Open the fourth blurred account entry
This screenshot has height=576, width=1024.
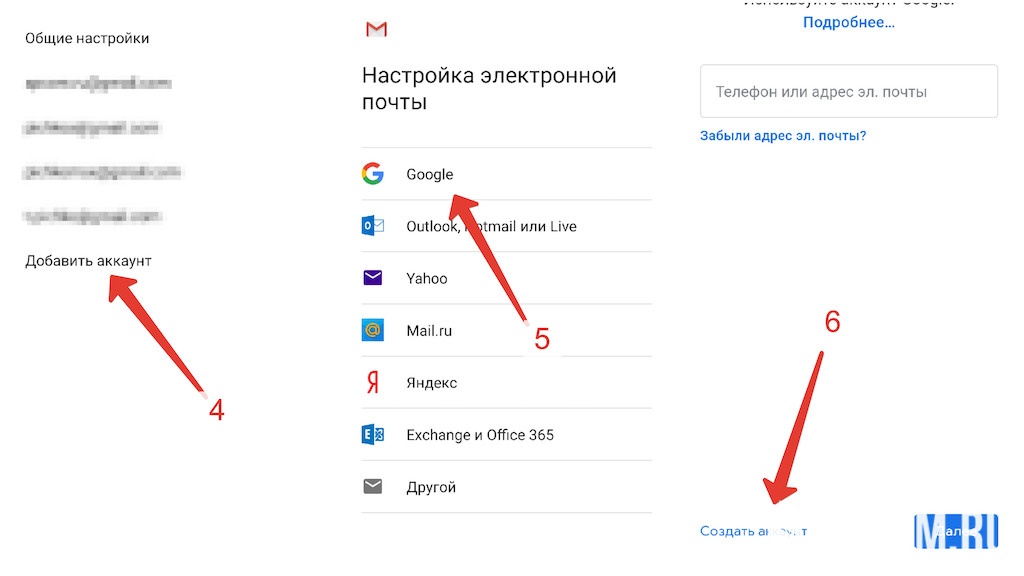(x=92, y=216)
